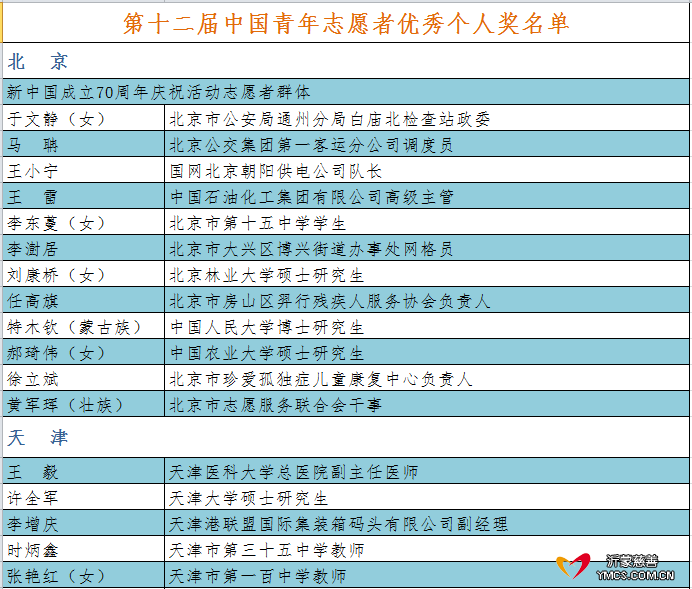Select cell 北京市志愿服务联合会干事
692x589 pixels.
[427, 404]
